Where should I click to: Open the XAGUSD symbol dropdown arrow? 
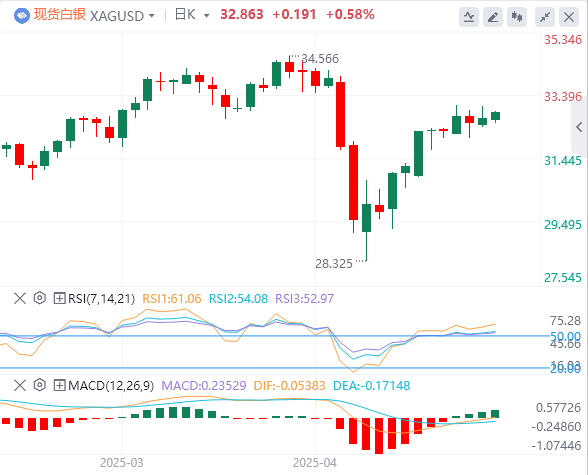[x=152, y=16]
